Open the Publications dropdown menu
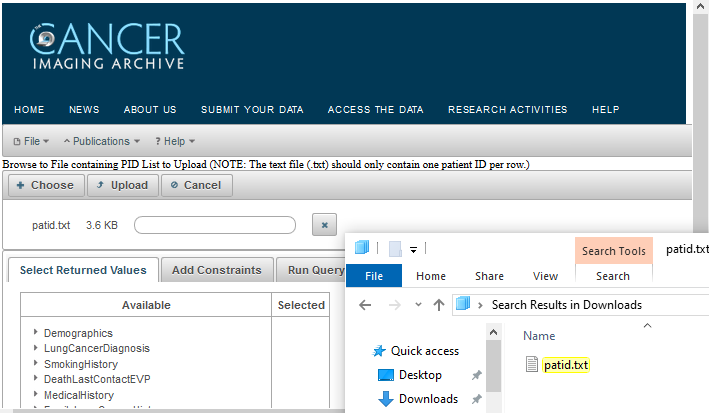 [x=102, y=141]
